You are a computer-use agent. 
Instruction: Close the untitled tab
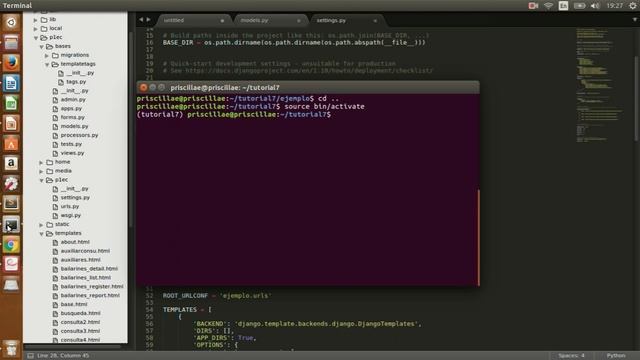(x=222, y=20)
